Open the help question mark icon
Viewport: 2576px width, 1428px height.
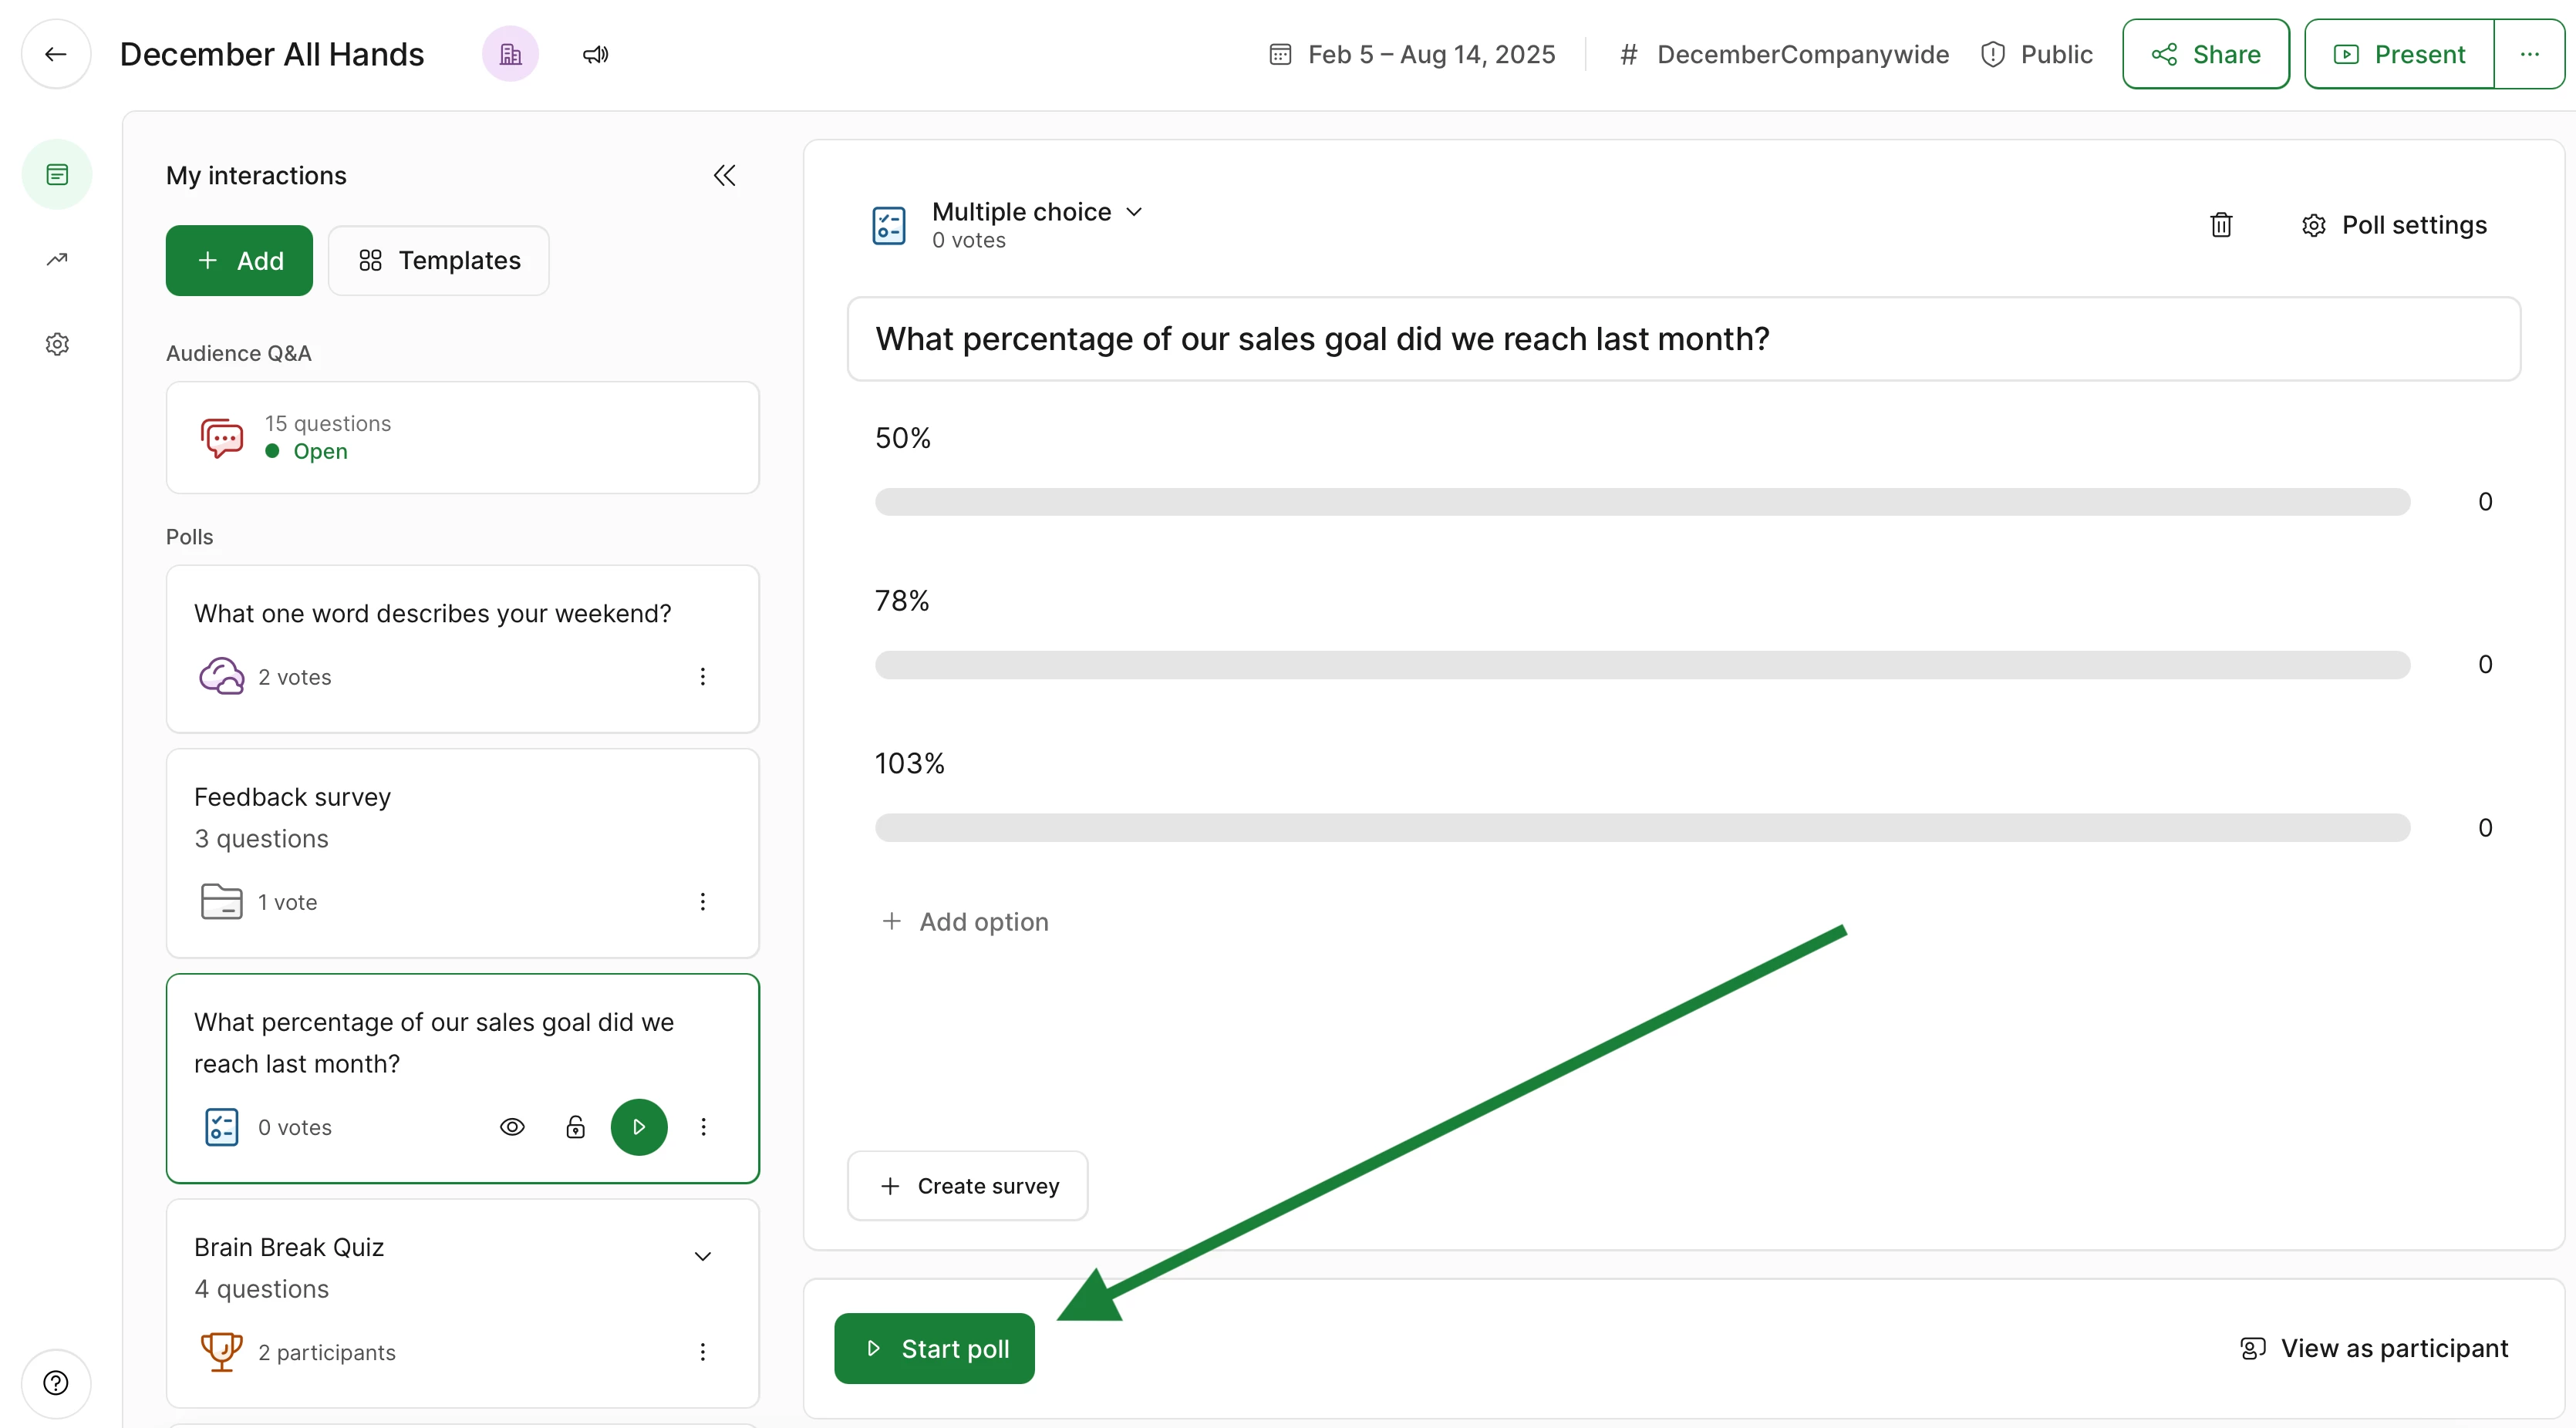point(56,1383)
